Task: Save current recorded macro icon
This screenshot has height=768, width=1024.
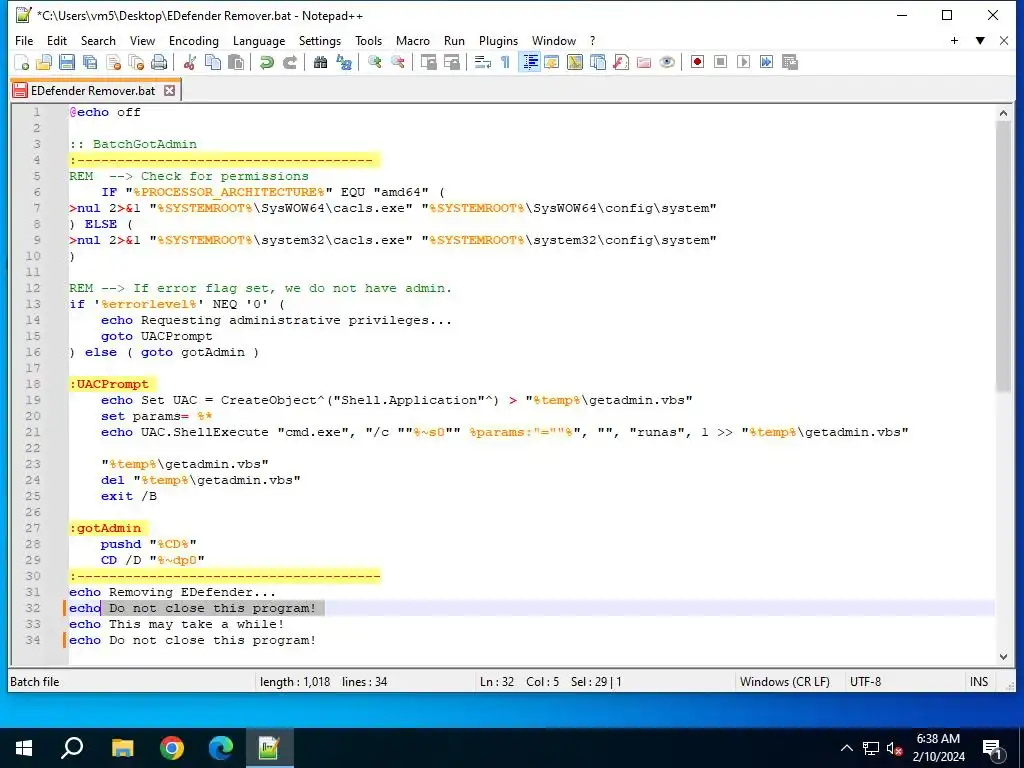Action: 790,62
